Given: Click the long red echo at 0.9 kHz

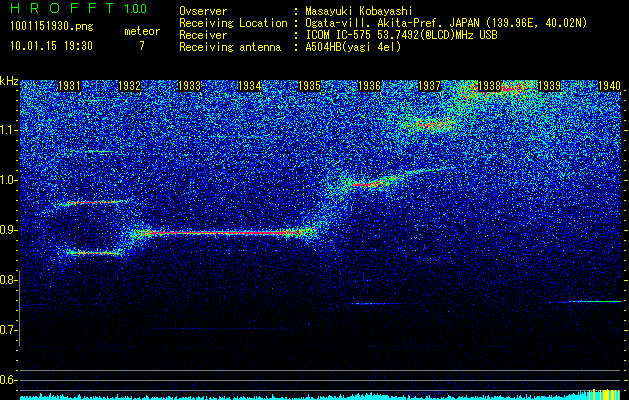Looking at the screenshot, I should pos(225,232).
